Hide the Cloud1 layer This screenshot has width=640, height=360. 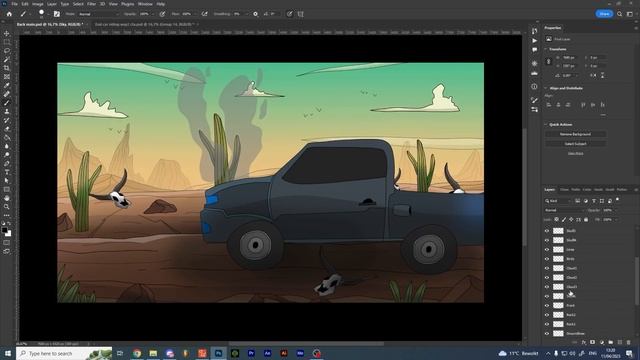pyautogui.click(x=547, y=268)
